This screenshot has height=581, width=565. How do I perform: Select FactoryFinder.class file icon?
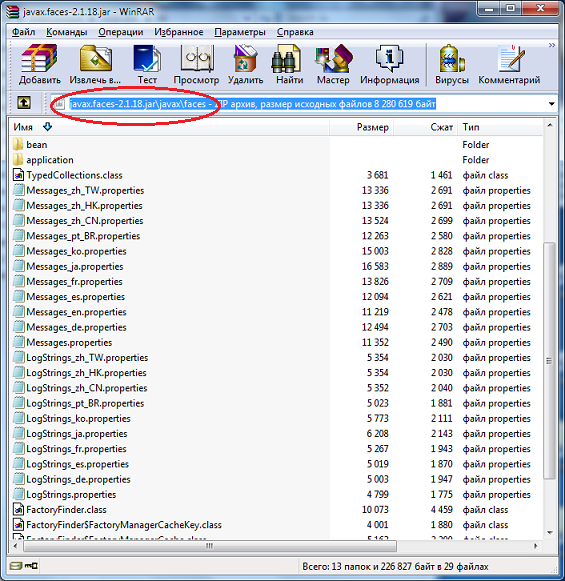click(x=18, y=509)
